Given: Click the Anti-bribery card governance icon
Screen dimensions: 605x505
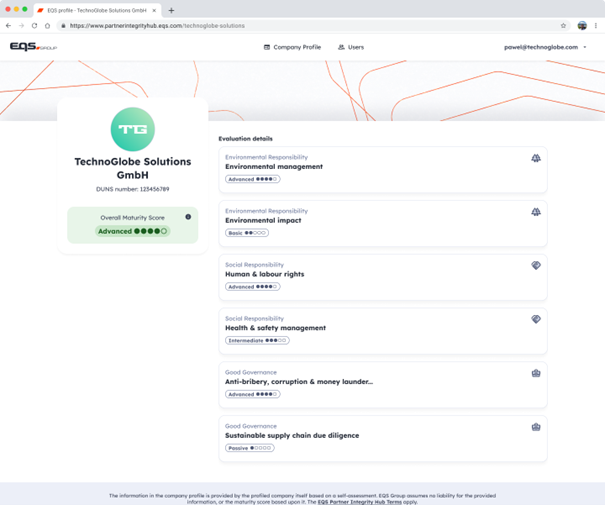Looking at the screenshot, I should [x=536, y=373].
